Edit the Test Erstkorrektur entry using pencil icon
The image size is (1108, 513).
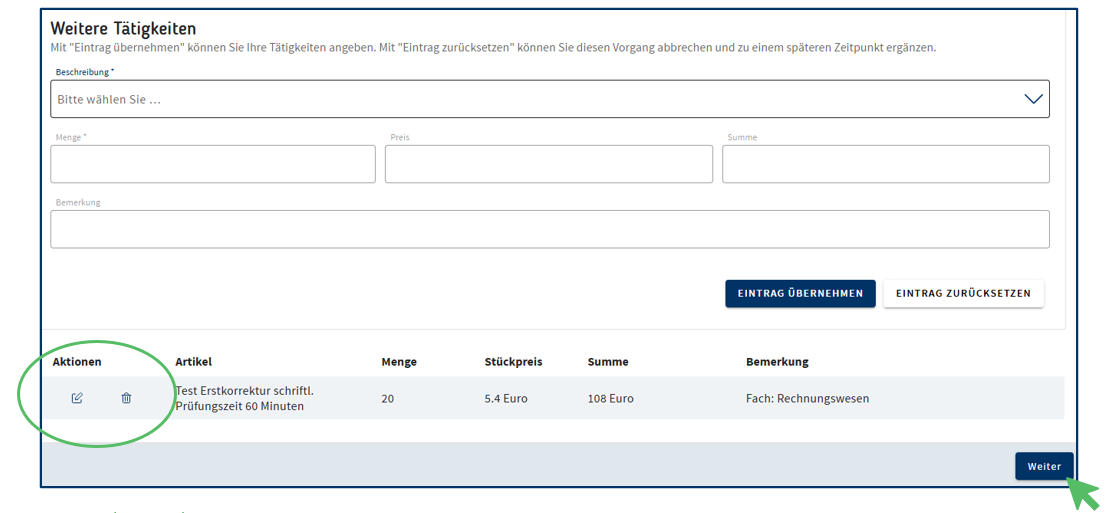point(77,398)
